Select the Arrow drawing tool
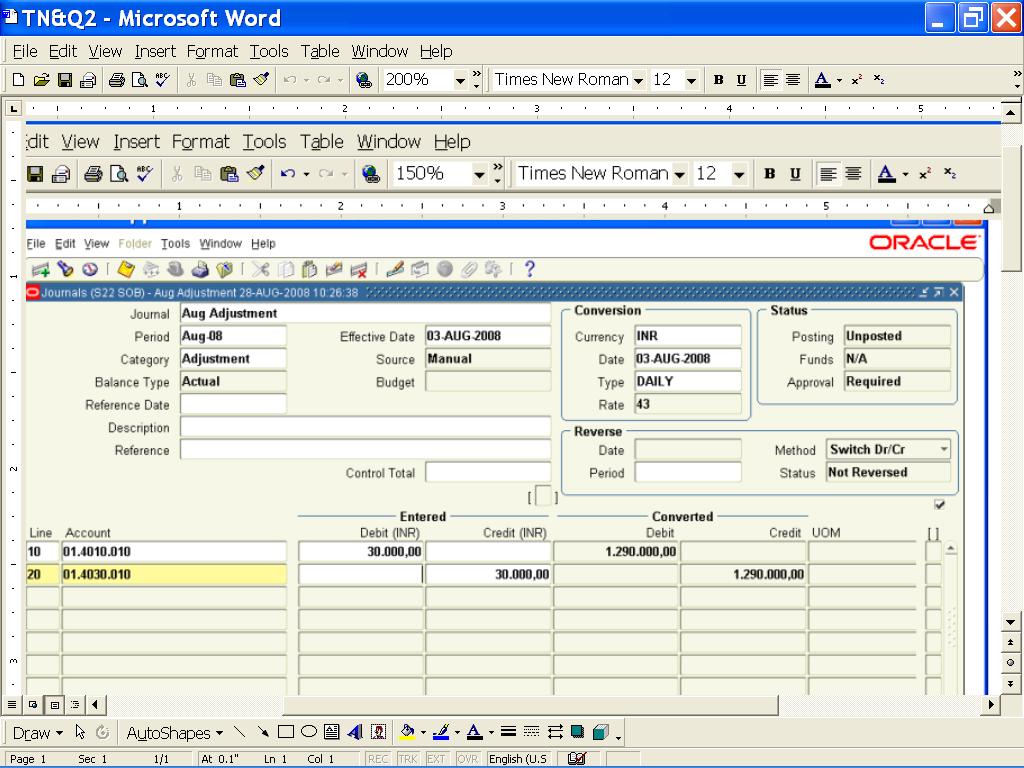The height and width of the screenshot is (768, 1024). (x=262, y=733)
